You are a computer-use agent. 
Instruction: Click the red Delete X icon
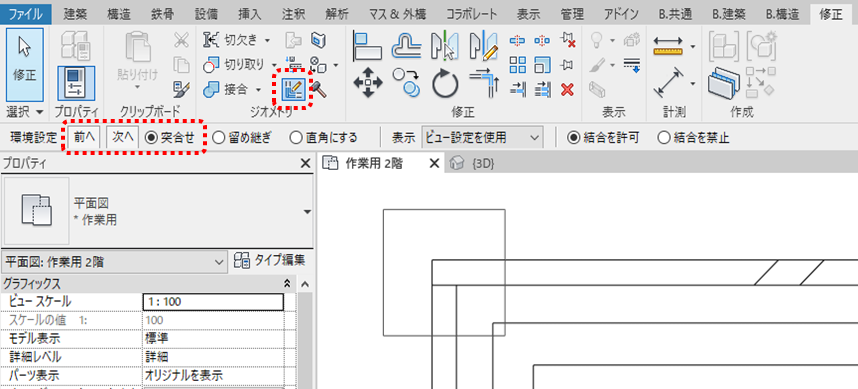[567, 89]
